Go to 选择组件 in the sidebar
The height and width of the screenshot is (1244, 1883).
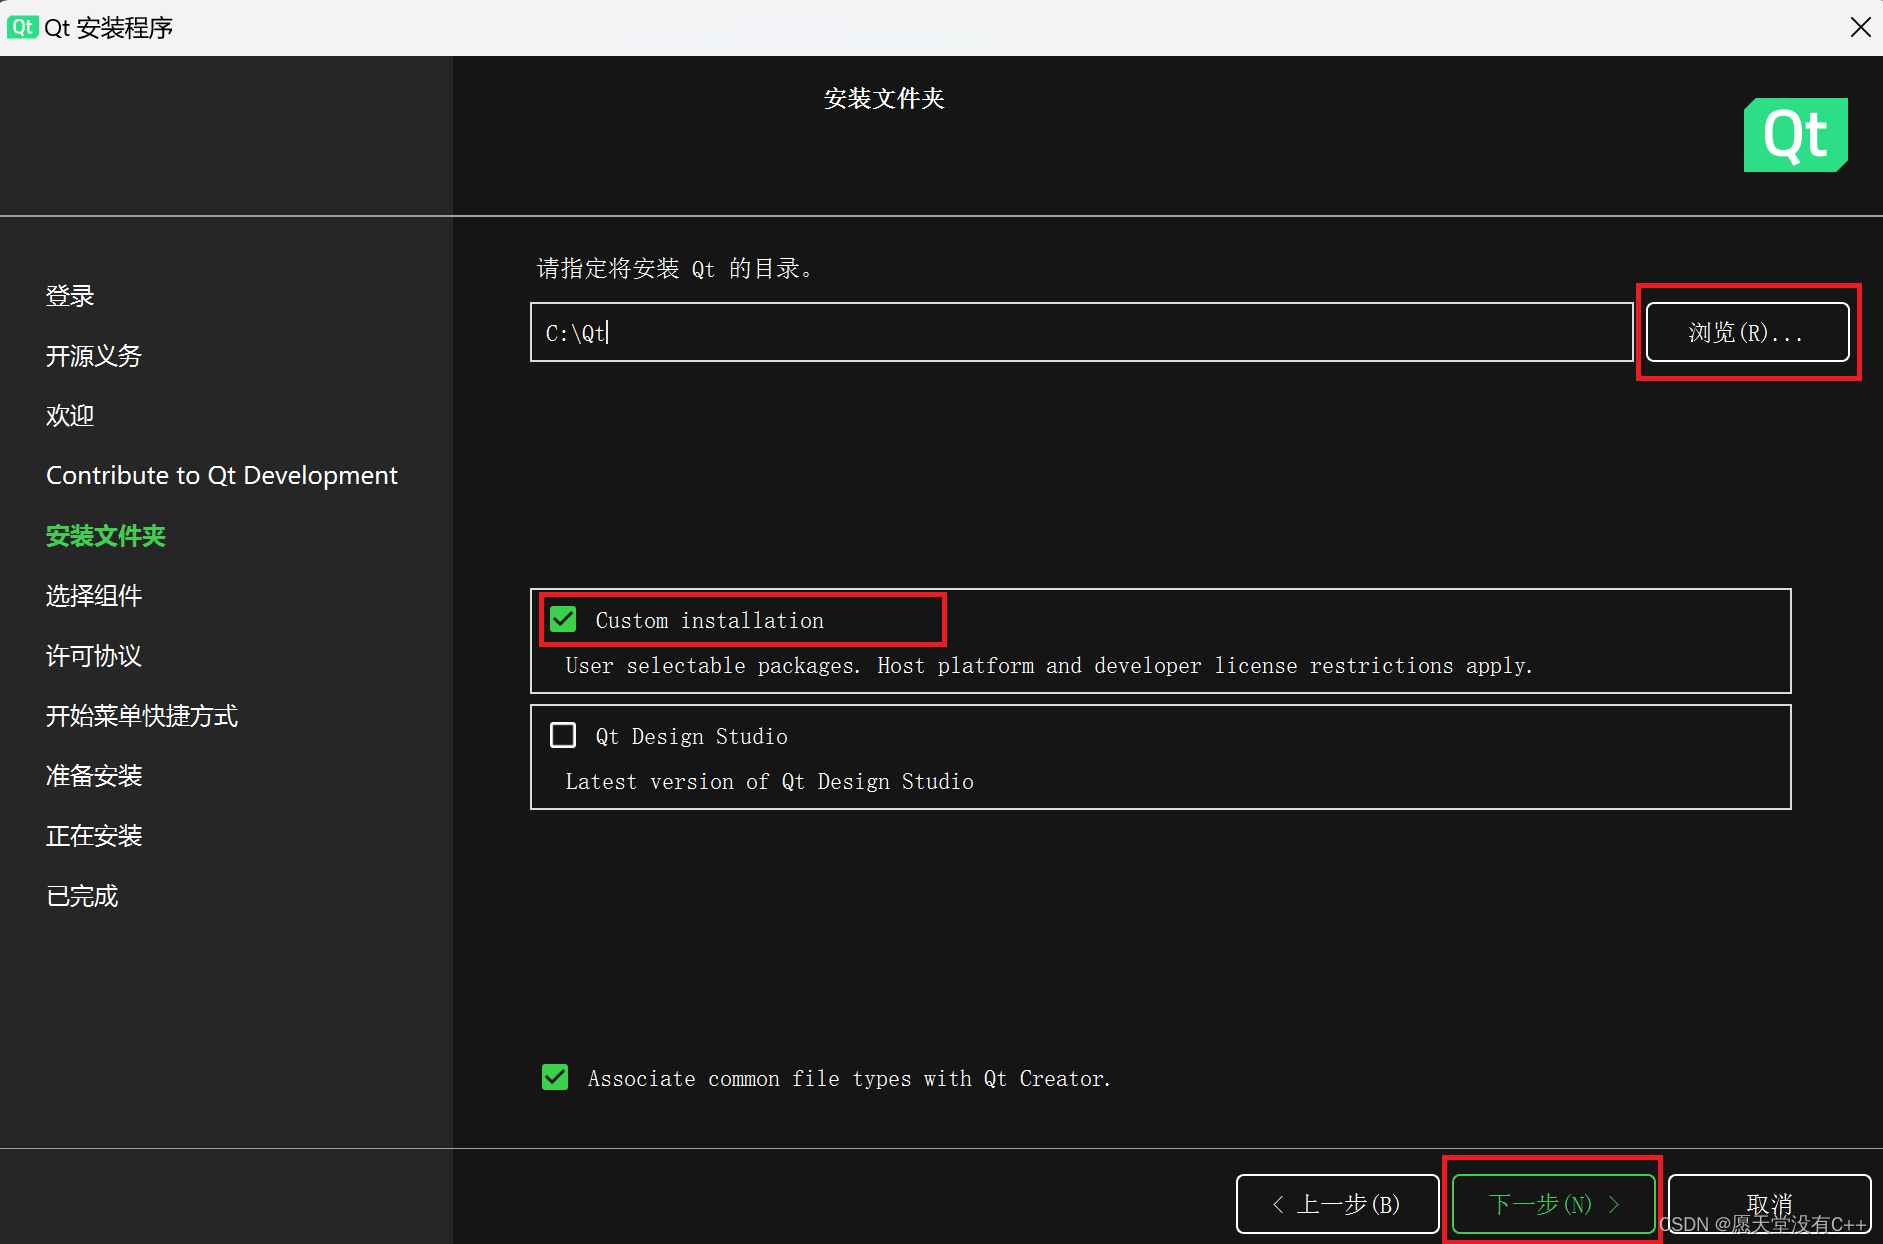(94, 596)
